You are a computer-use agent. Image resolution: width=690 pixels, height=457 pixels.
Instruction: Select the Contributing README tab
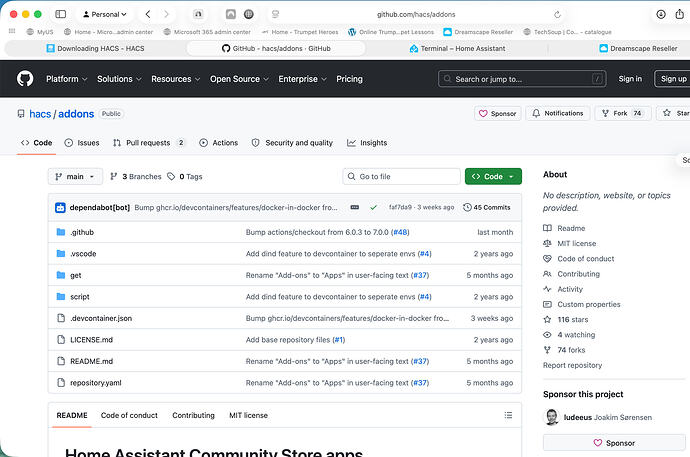(193, 415)
